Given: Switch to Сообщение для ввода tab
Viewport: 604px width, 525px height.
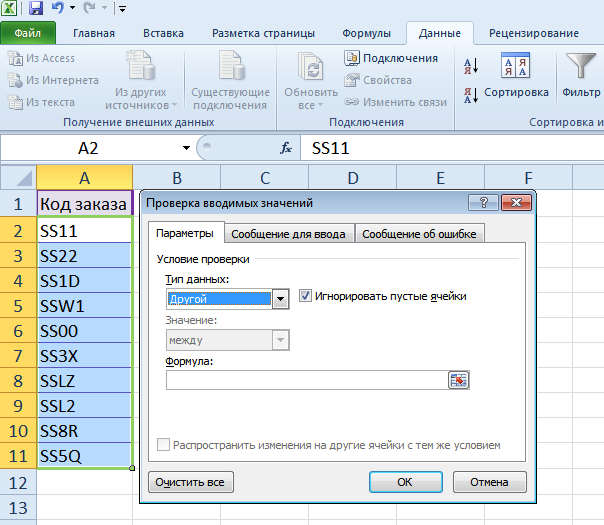Looking at the screenshot, I should 289,234.
